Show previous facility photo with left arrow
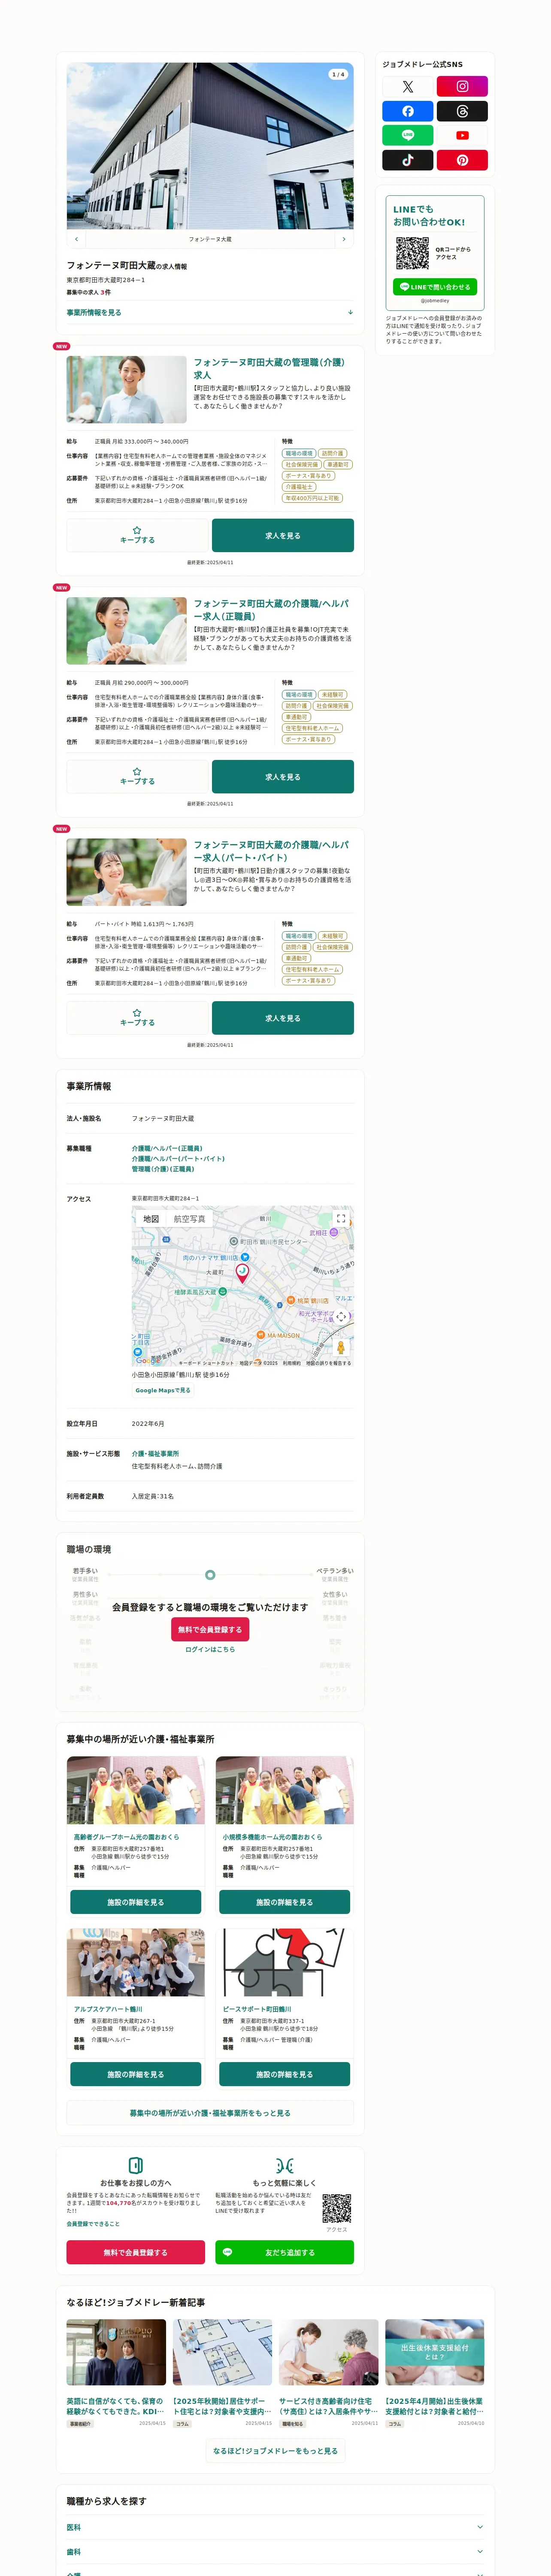The width and height of the screenshot is (551, 2576). 76,239
